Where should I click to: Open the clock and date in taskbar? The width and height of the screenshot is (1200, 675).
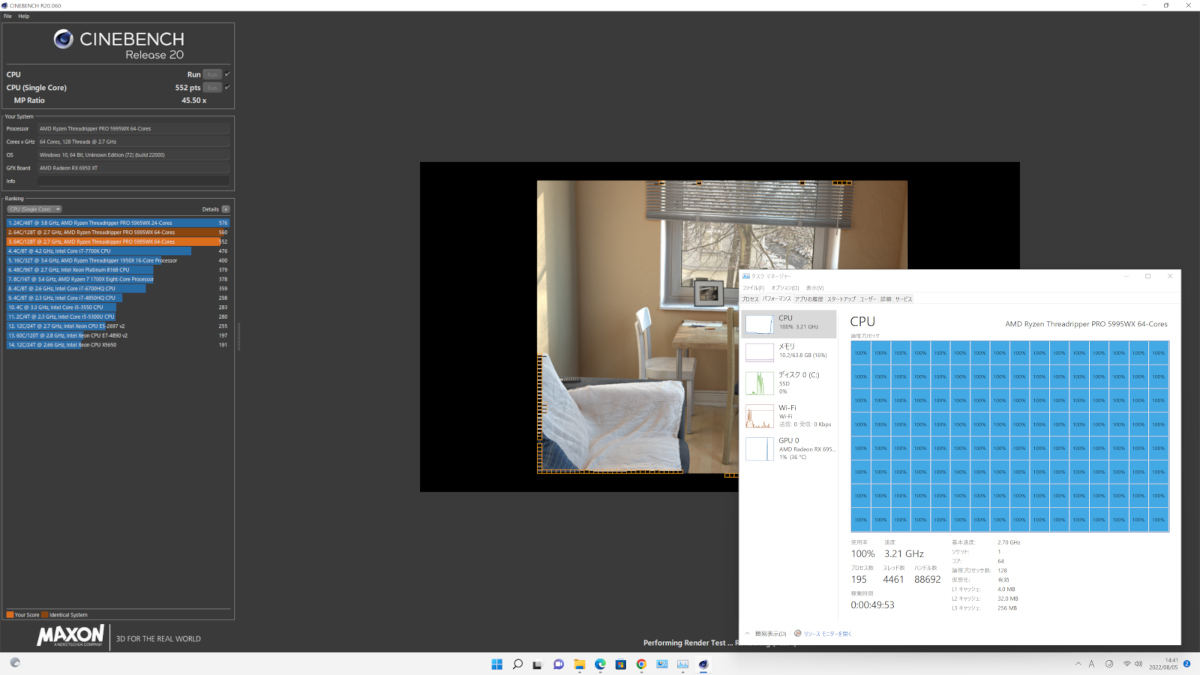pyautogui.click(x=1166, y=664)
